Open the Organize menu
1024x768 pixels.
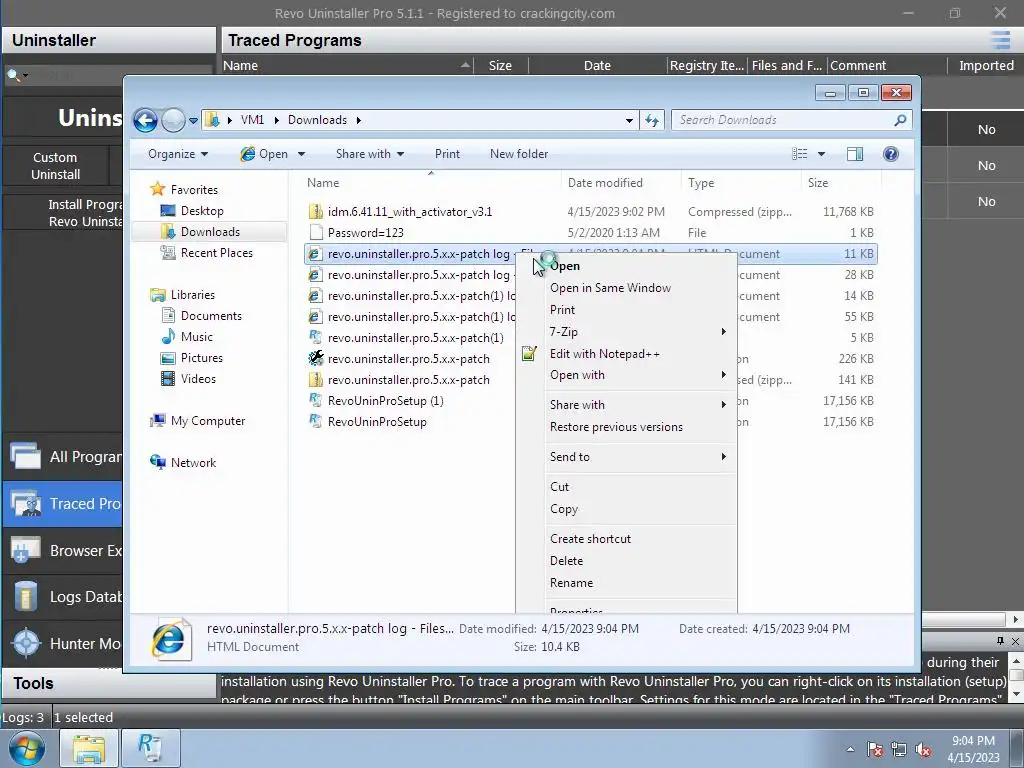click(x=178, y=154)
